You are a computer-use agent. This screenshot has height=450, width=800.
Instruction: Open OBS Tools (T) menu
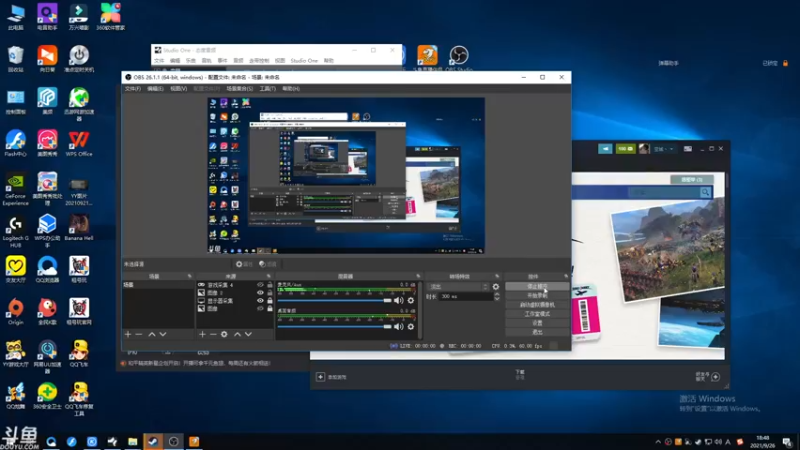click(267, 89)
